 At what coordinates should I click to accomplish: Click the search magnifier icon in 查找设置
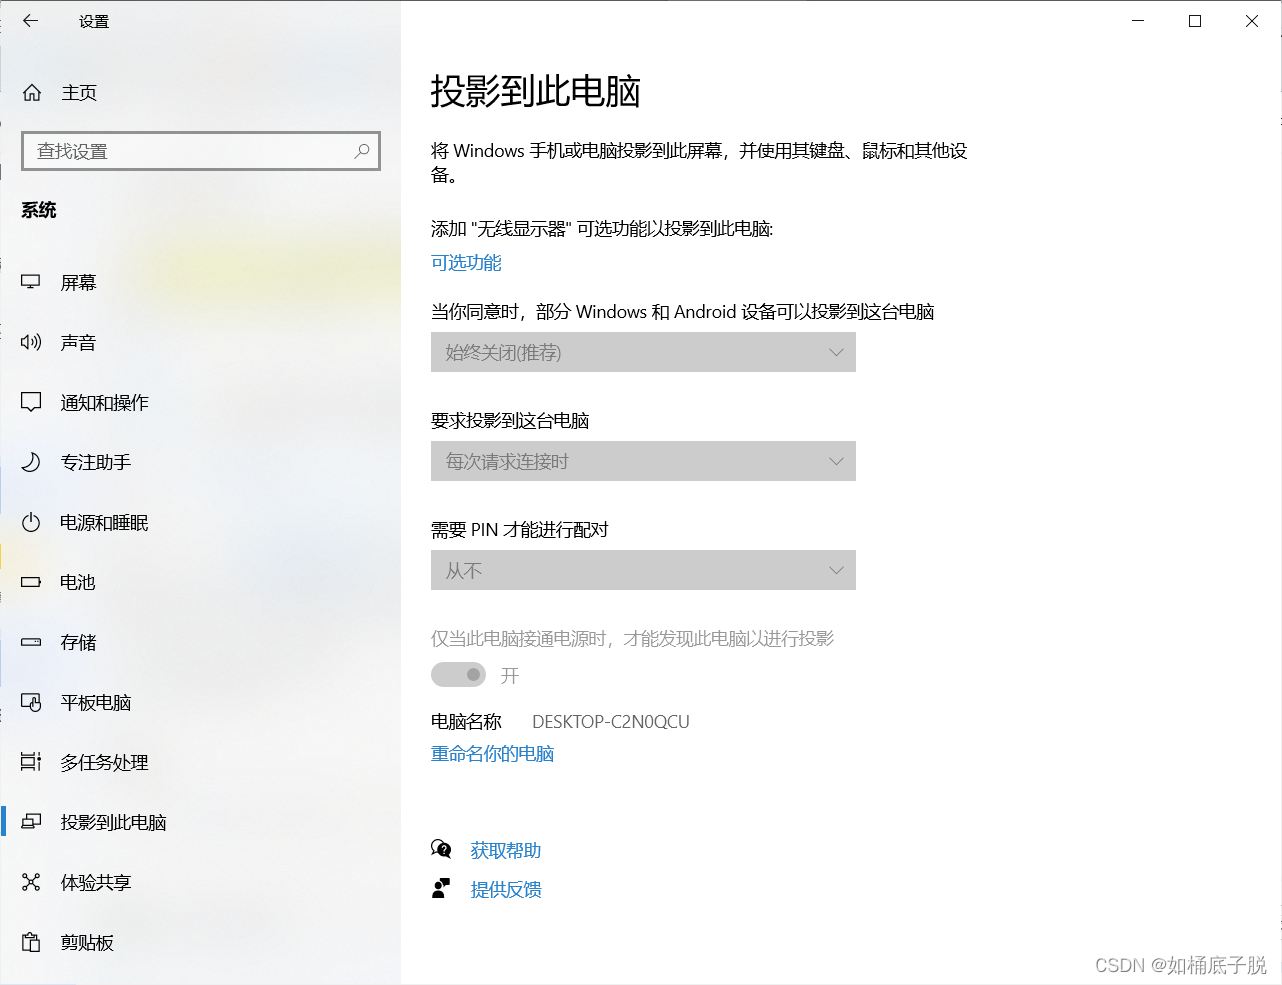[x=362, y=151]
